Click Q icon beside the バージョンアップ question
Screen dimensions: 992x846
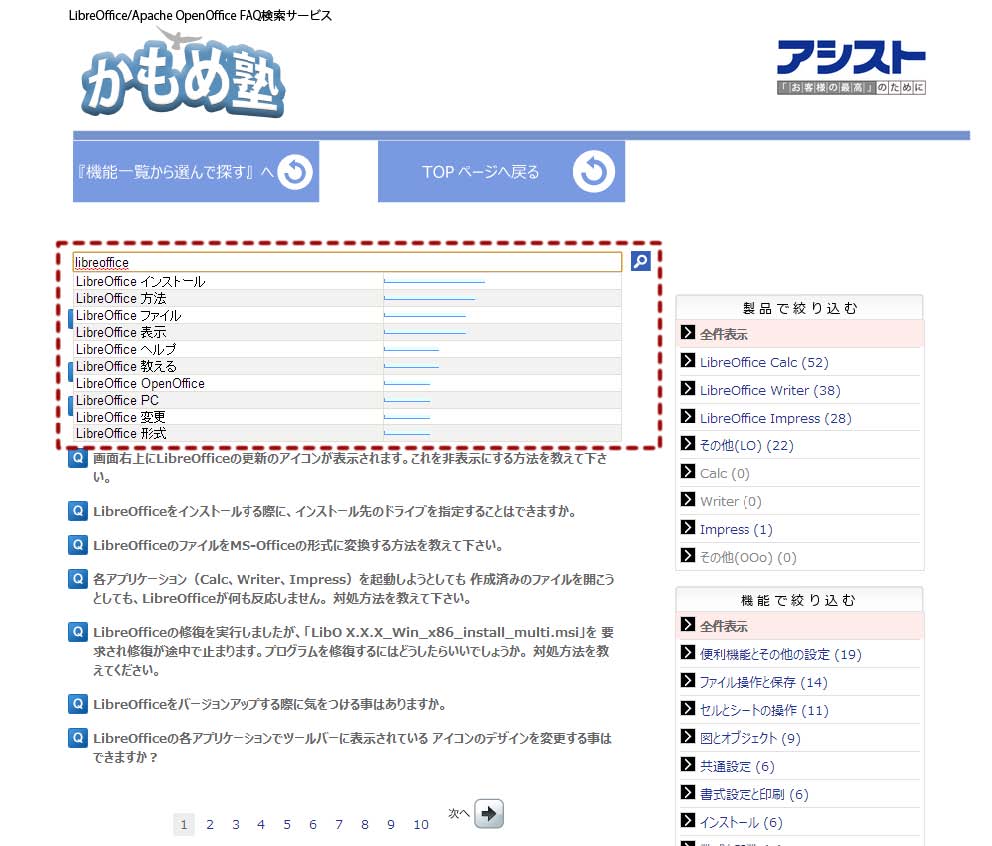tap(78, 704)
